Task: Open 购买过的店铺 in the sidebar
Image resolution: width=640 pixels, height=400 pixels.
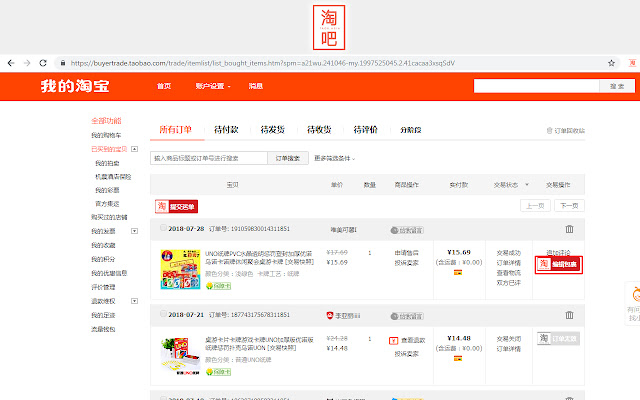Action: point(109,217)
